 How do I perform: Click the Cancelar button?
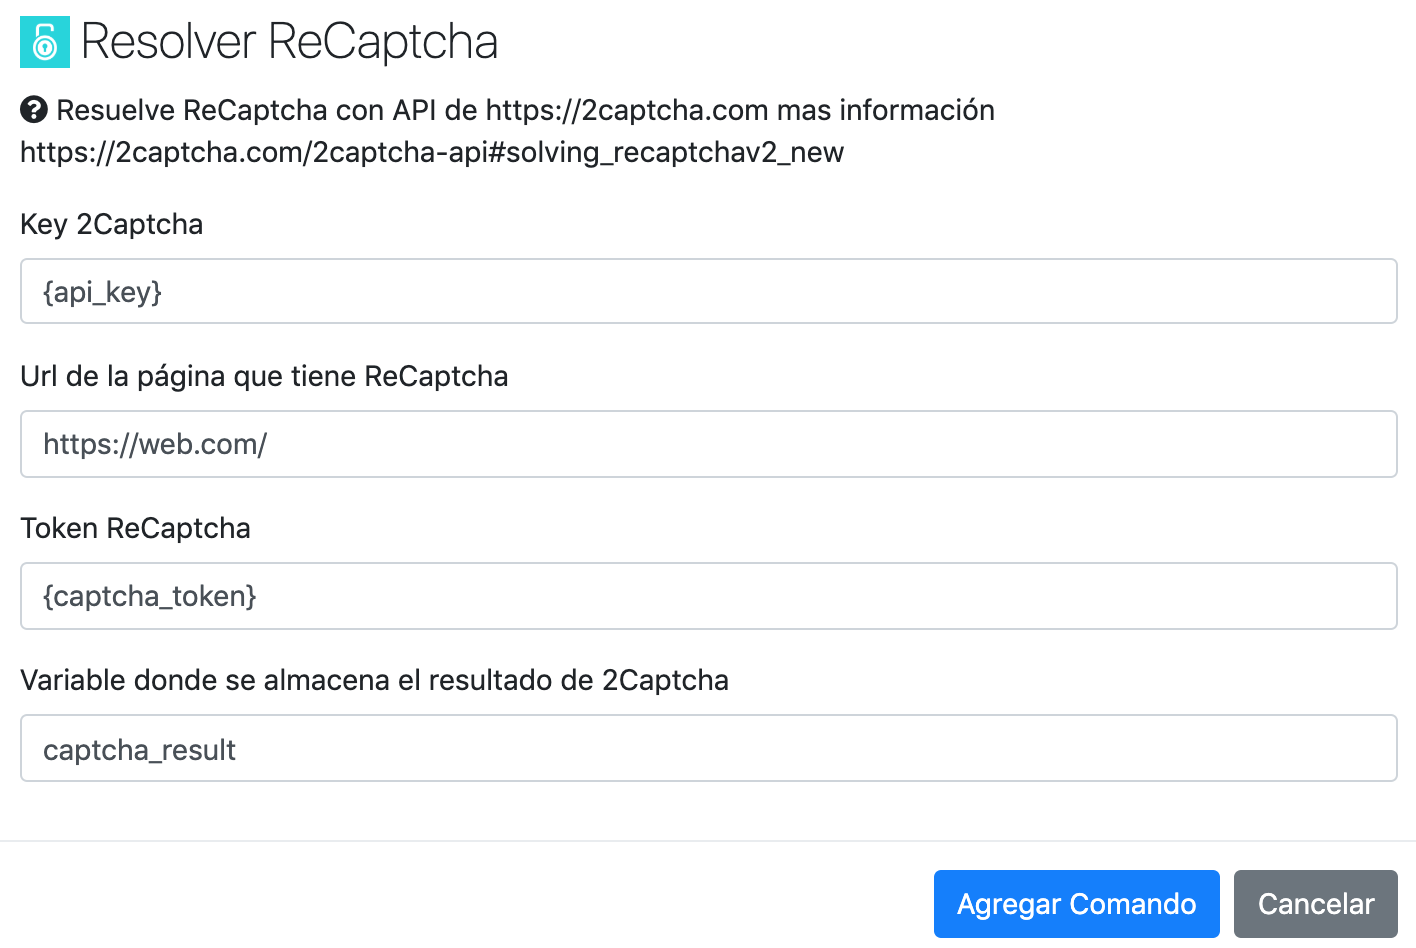pyautogui.click(x=1315, y=903)
